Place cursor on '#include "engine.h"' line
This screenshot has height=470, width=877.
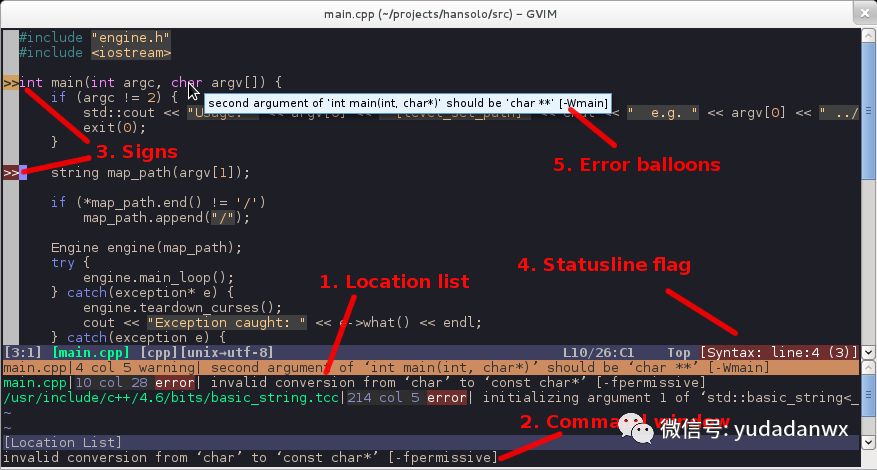pyautogui.click(x=95, y=37)
